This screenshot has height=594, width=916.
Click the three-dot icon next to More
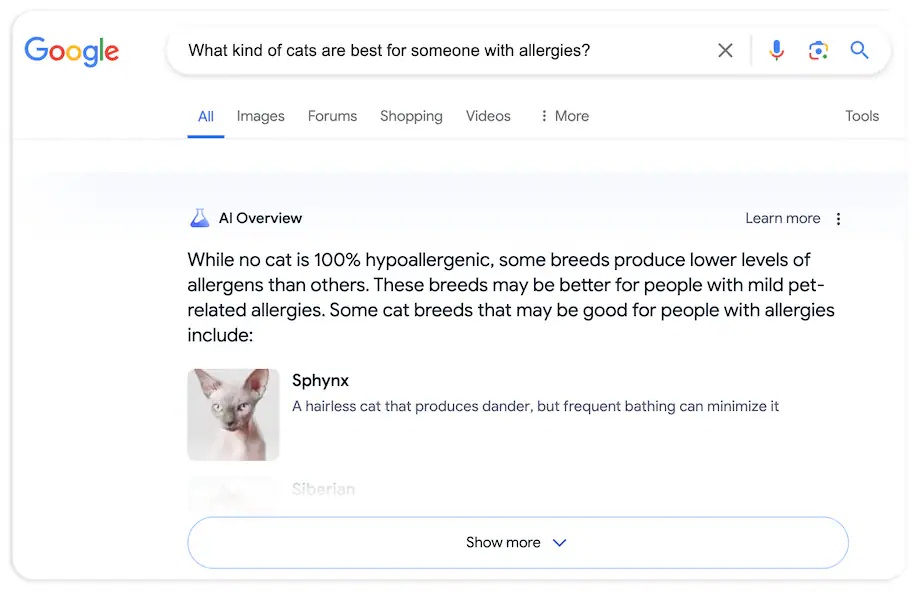pyautogui.click(x=546, y=116)
